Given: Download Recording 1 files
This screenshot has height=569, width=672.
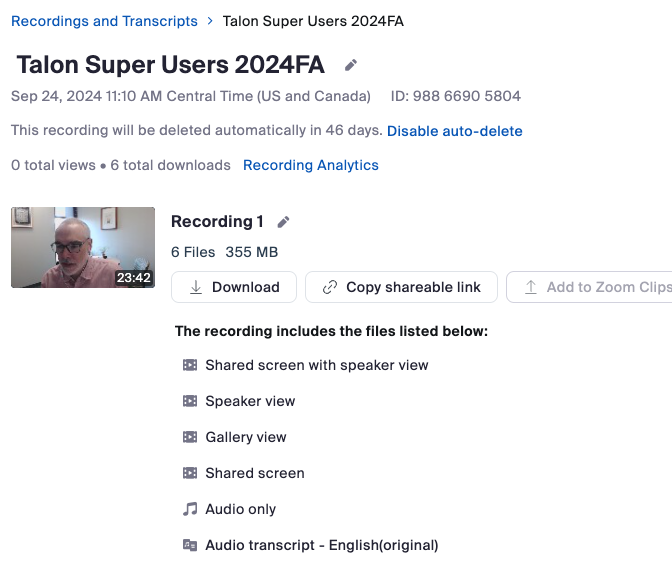Looking at the screenshot, I should tap(234, 287).
